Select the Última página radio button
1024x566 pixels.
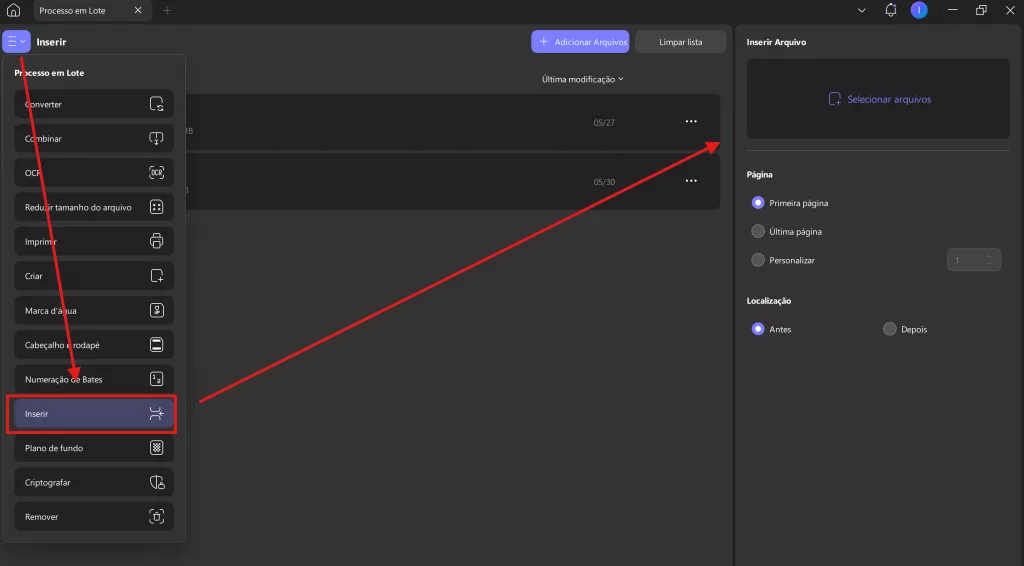click(x=758, y=231)
